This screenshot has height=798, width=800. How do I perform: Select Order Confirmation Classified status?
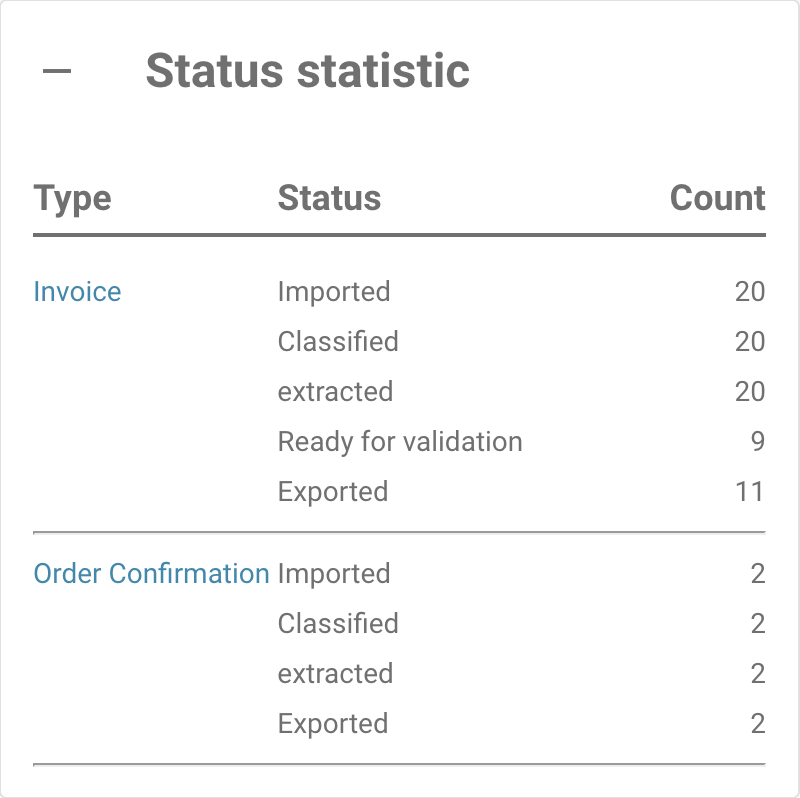click(x=338, y=624)
